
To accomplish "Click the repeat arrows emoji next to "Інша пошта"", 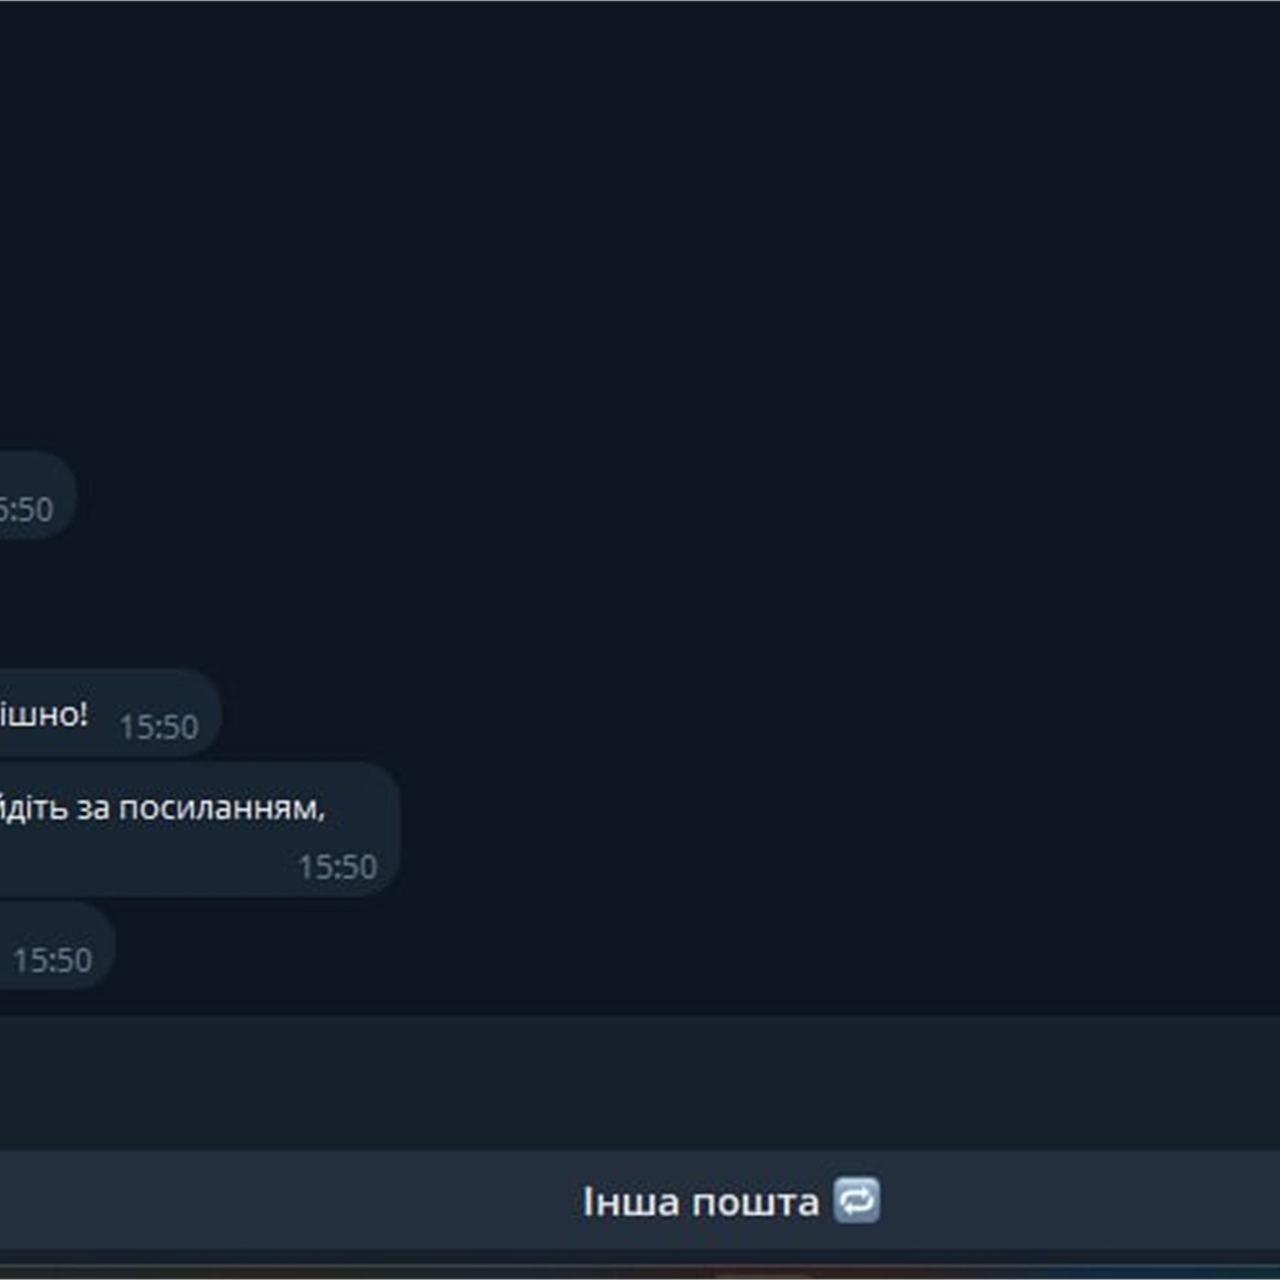I will (857, 1200).
